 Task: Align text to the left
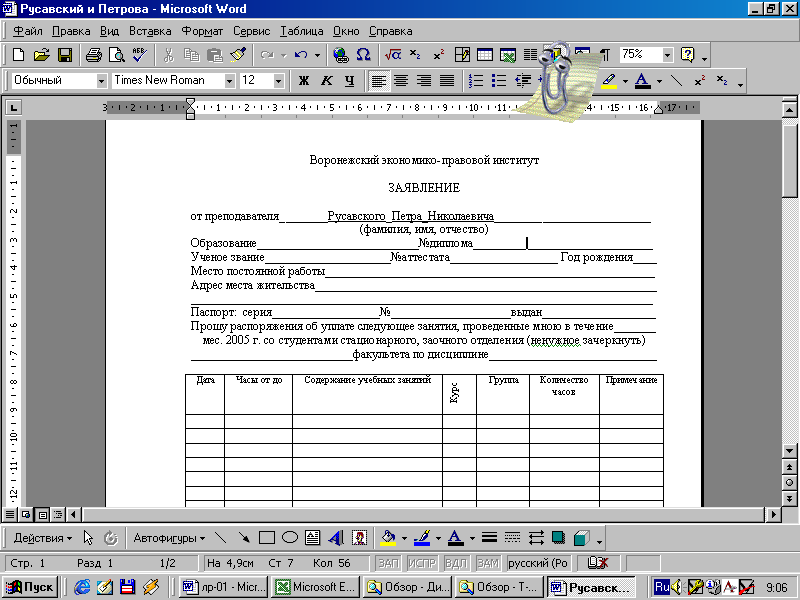378,81
